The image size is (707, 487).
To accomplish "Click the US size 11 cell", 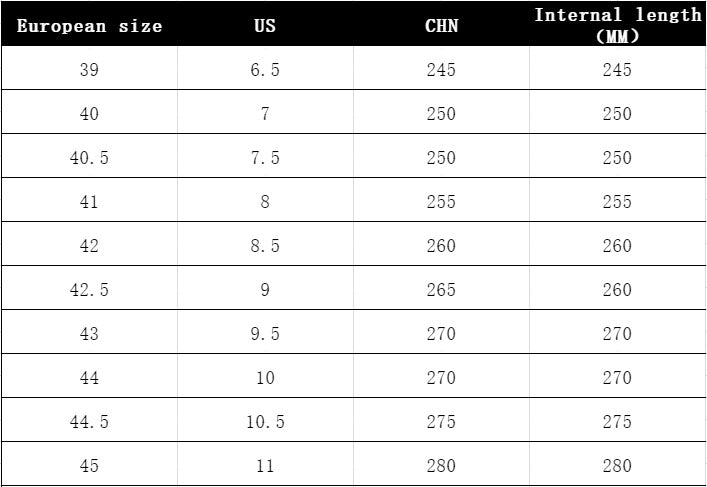I will click(265, 465).
